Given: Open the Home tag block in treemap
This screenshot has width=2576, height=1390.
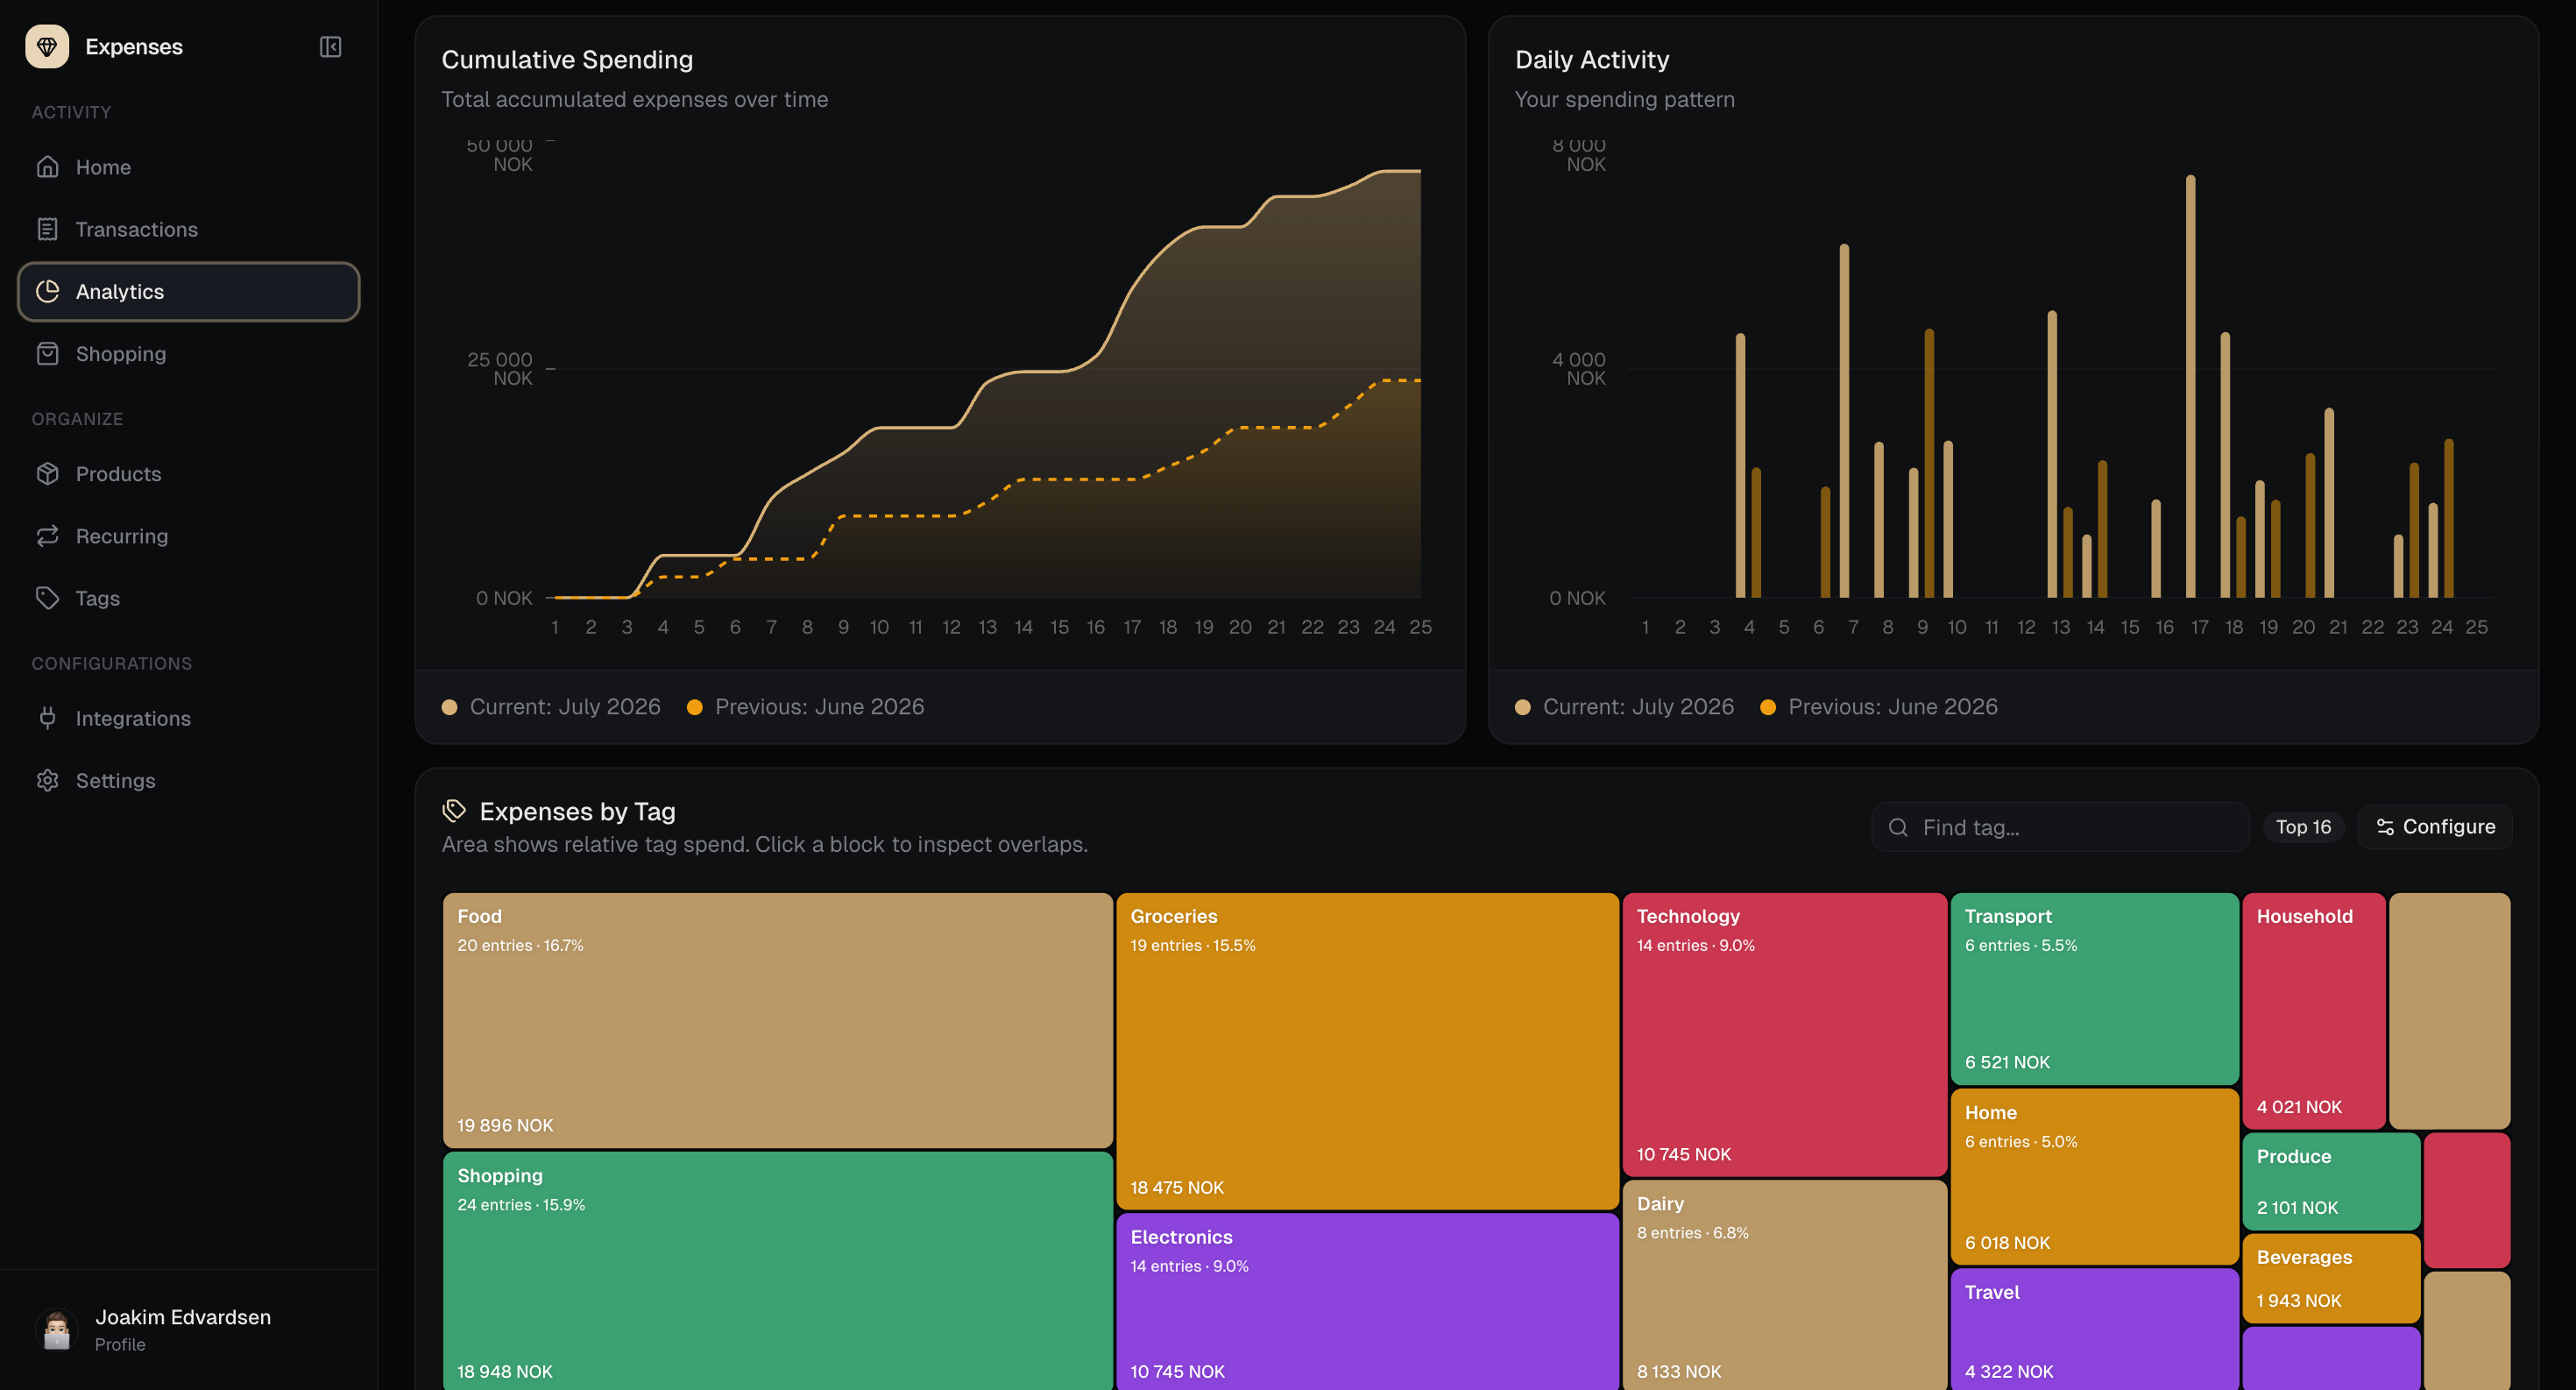Looking at the screenshot, I should point(2094,1176).
